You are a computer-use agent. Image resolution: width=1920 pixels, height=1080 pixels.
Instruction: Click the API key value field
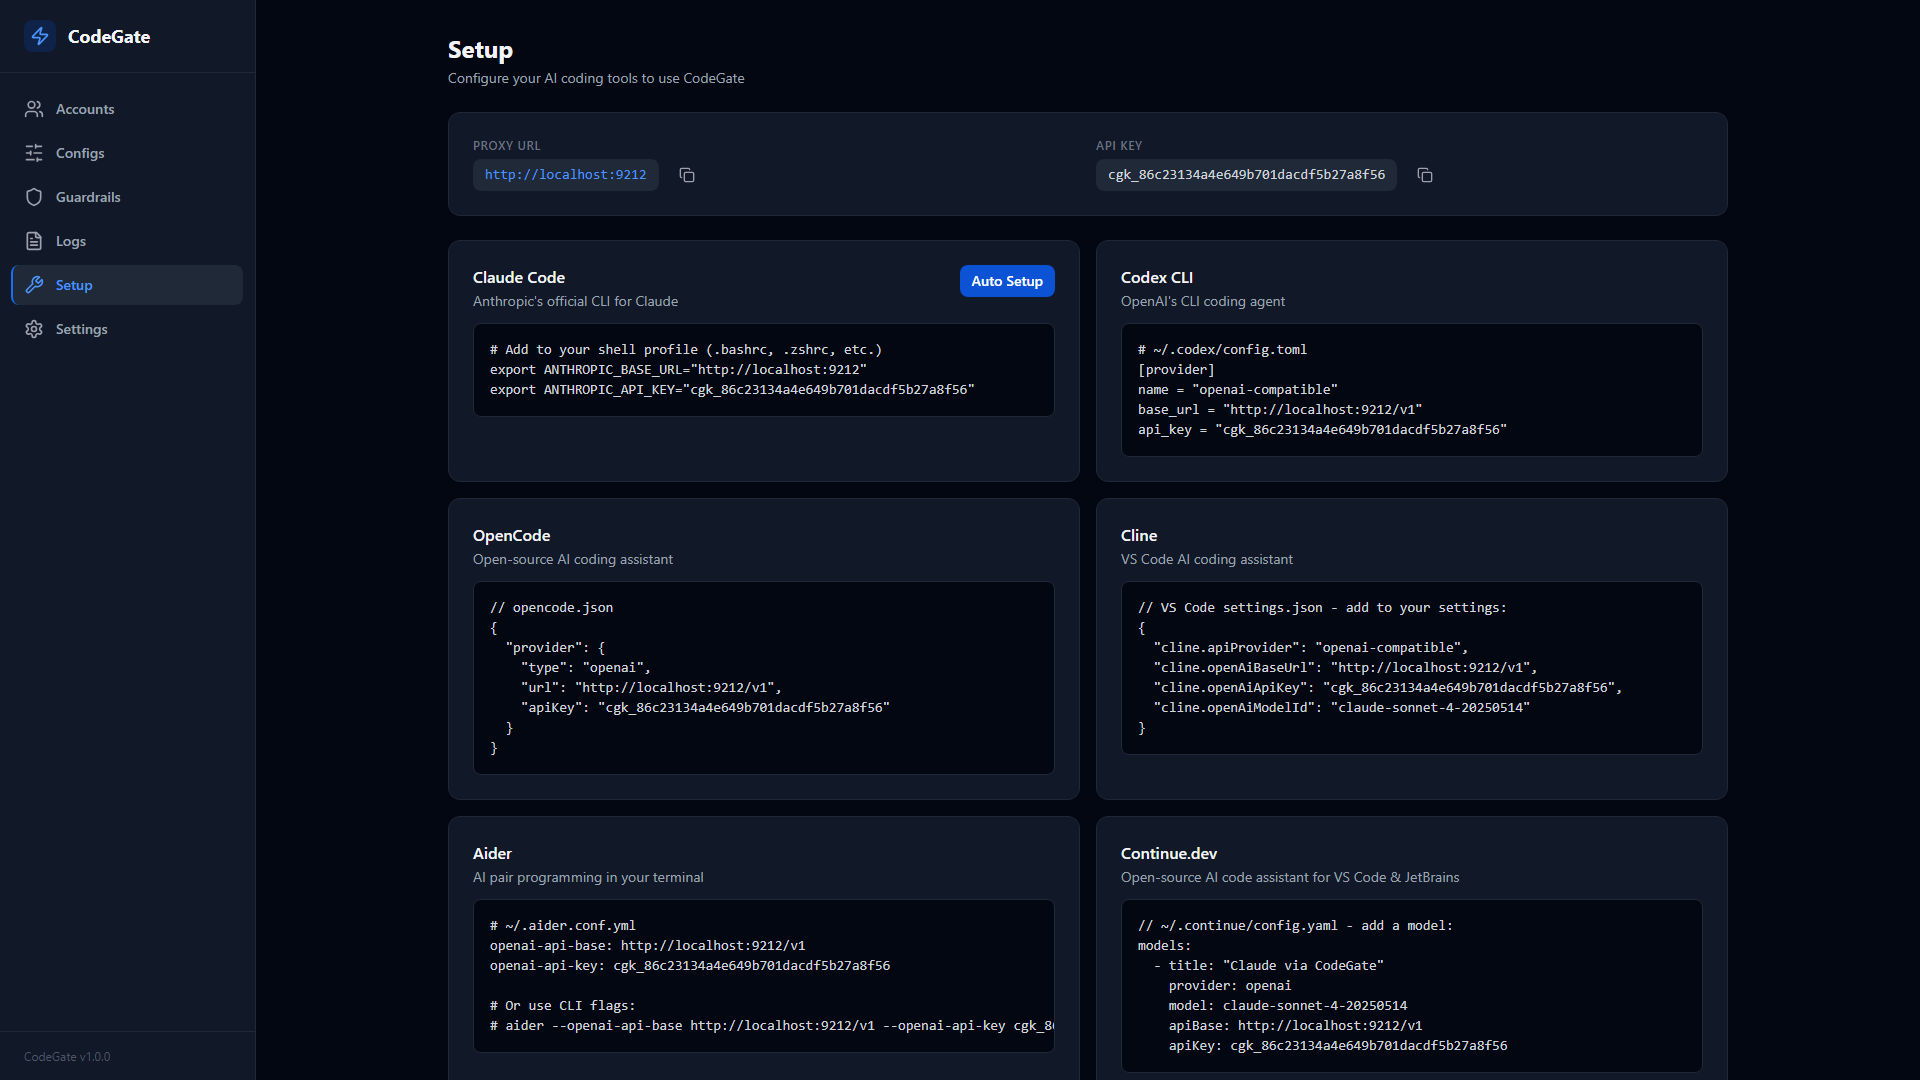[x=1246, y=175]
